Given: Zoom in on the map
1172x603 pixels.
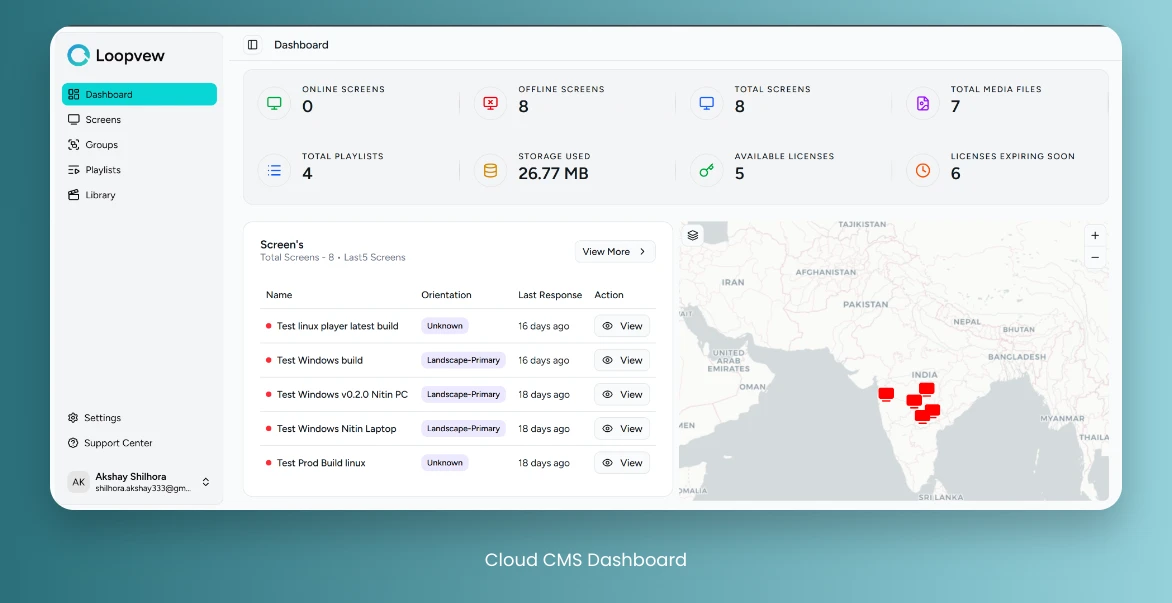Looking at the screenshot, I should point(1095,235).
